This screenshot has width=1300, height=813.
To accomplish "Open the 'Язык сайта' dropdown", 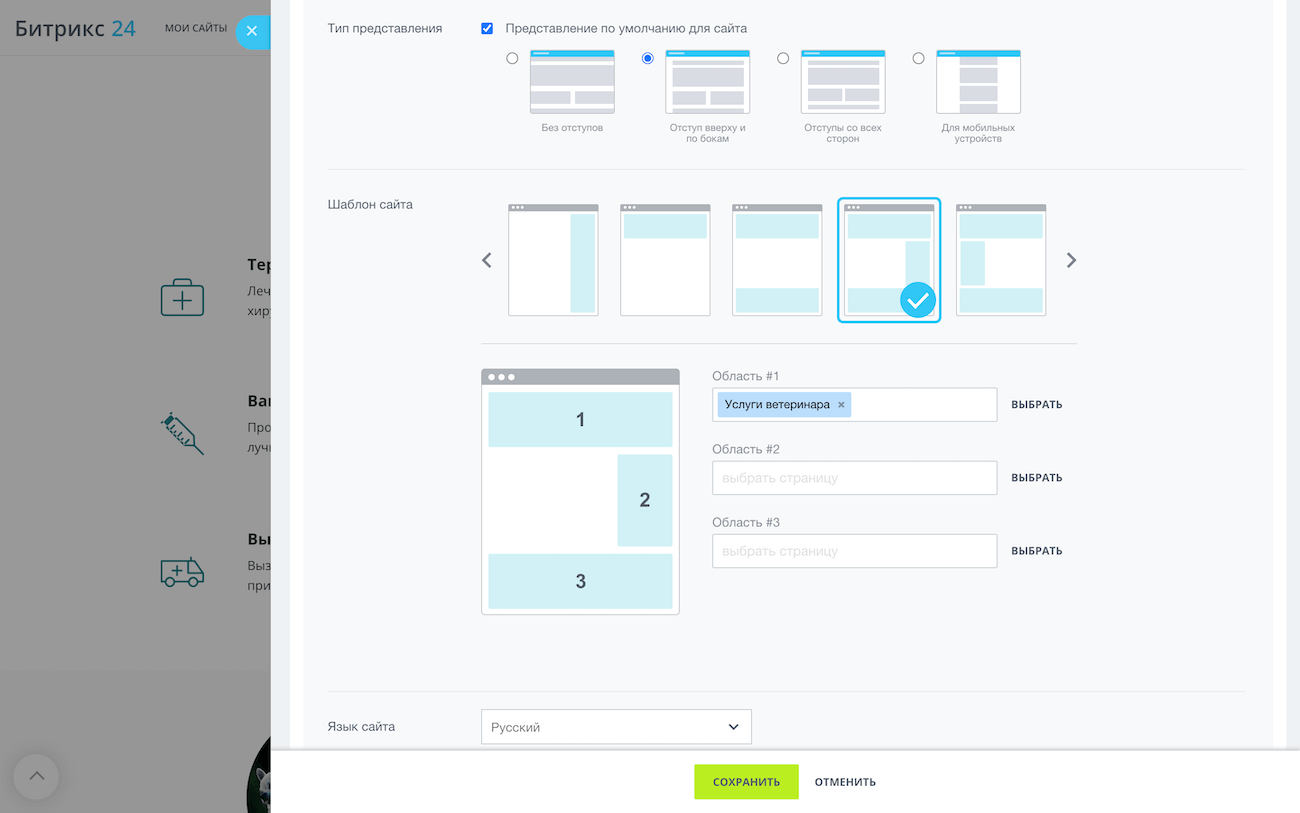I will tap(616, 727).
